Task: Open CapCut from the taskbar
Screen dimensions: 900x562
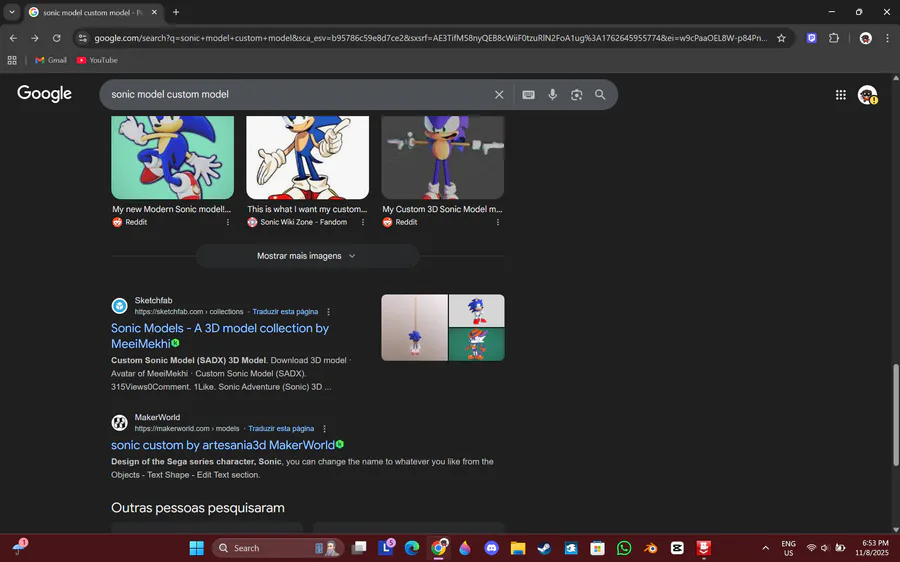Action: pyautogui.click(x=677, y=548)
